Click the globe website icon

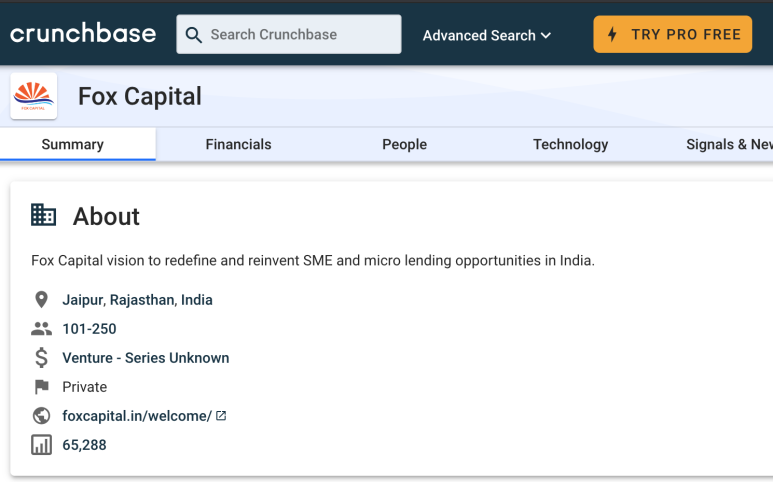click(x=41, y=416)
